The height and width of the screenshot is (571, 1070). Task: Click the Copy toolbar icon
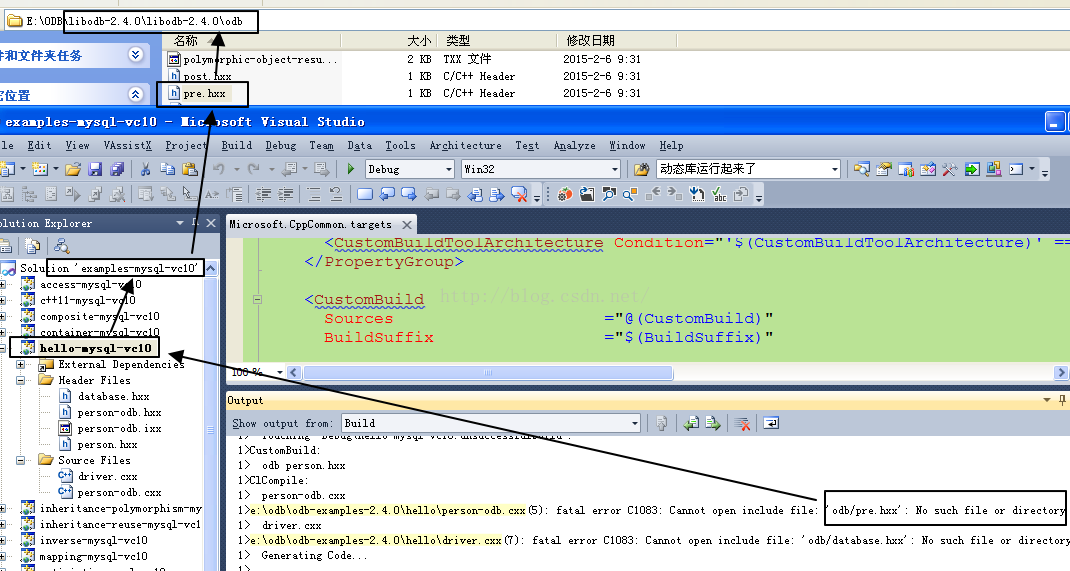click(x=167, y=169)
